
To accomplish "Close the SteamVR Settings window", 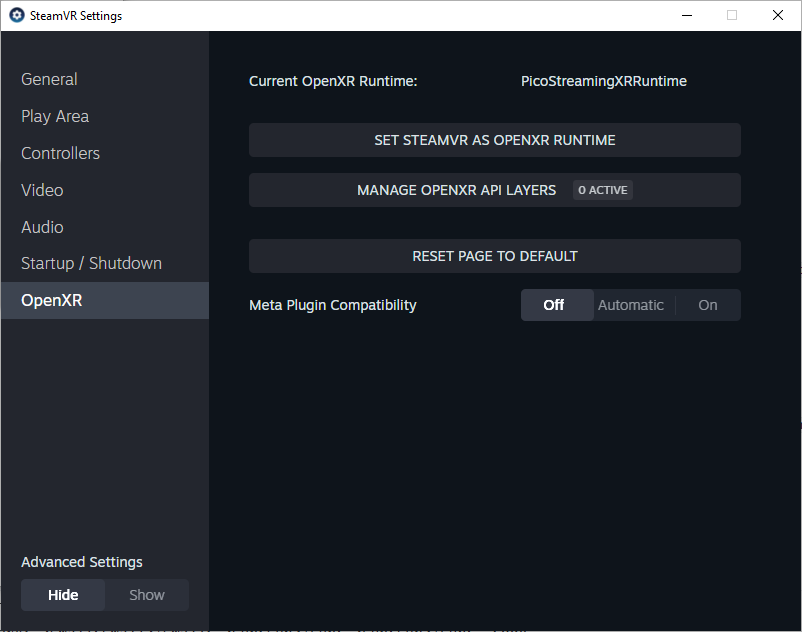I will (x=778, y=15).
